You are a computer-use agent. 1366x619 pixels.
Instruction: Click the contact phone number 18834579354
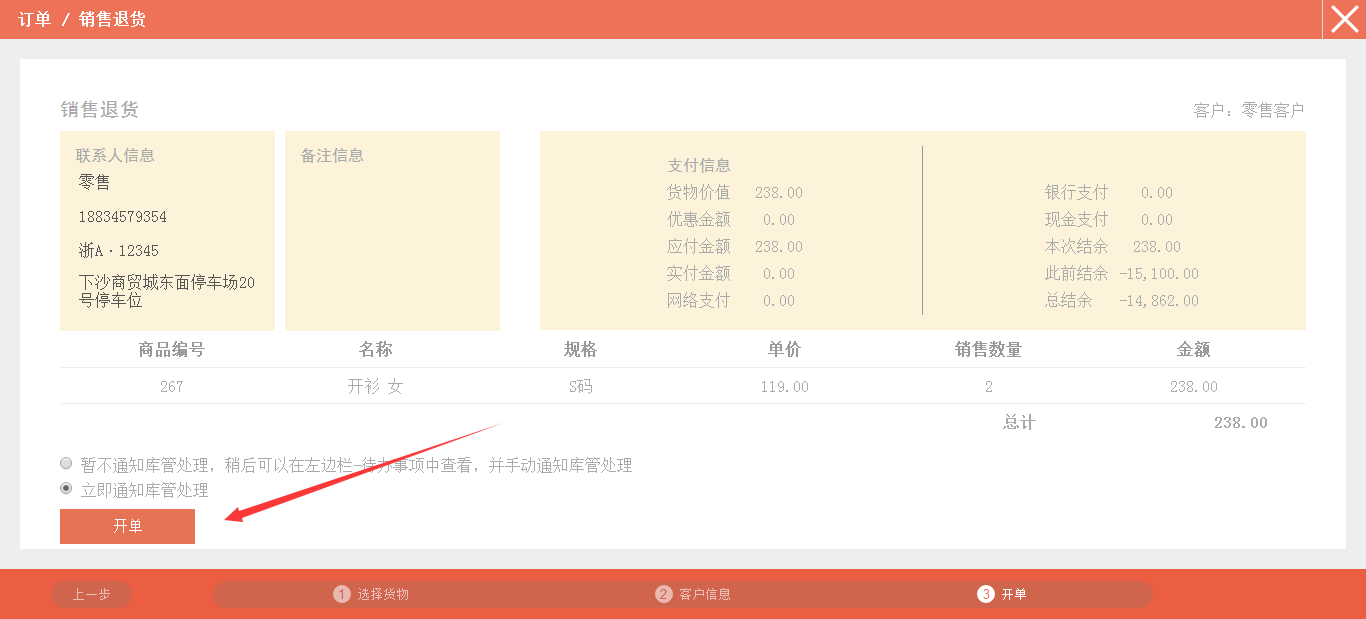[123, 217]
